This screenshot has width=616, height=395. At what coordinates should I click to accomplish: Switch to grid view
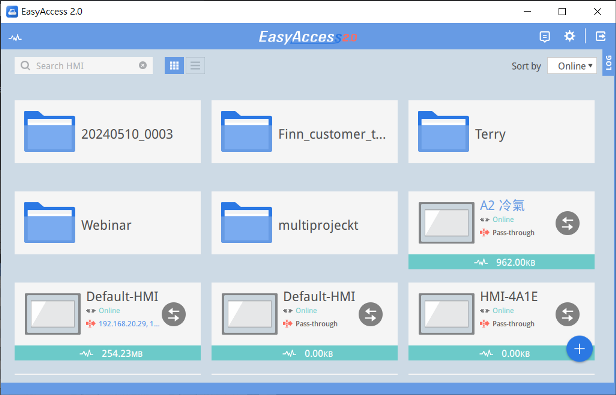pos(174,66)
